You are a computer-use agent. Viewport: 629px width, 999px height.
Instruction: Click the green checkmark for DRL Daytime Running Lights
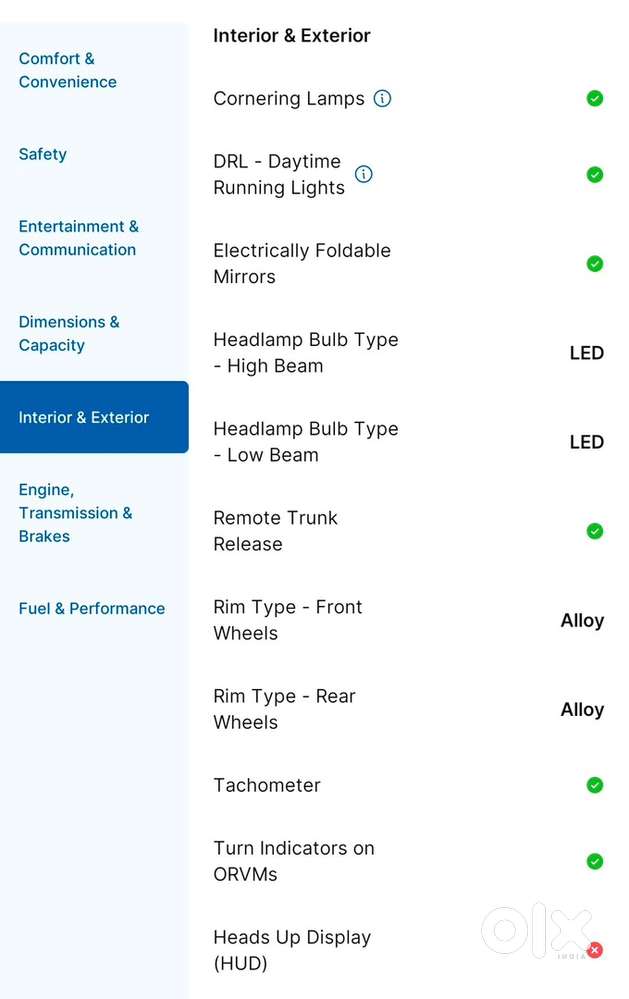[x=595, y=175]
